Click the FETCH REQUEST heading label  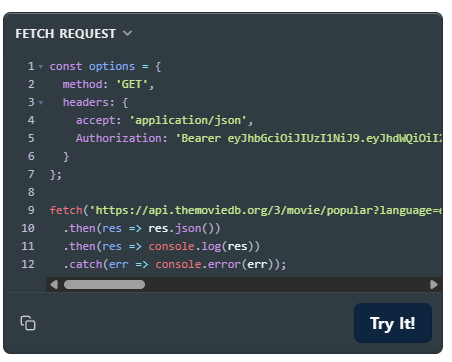(x=66, y=33)
